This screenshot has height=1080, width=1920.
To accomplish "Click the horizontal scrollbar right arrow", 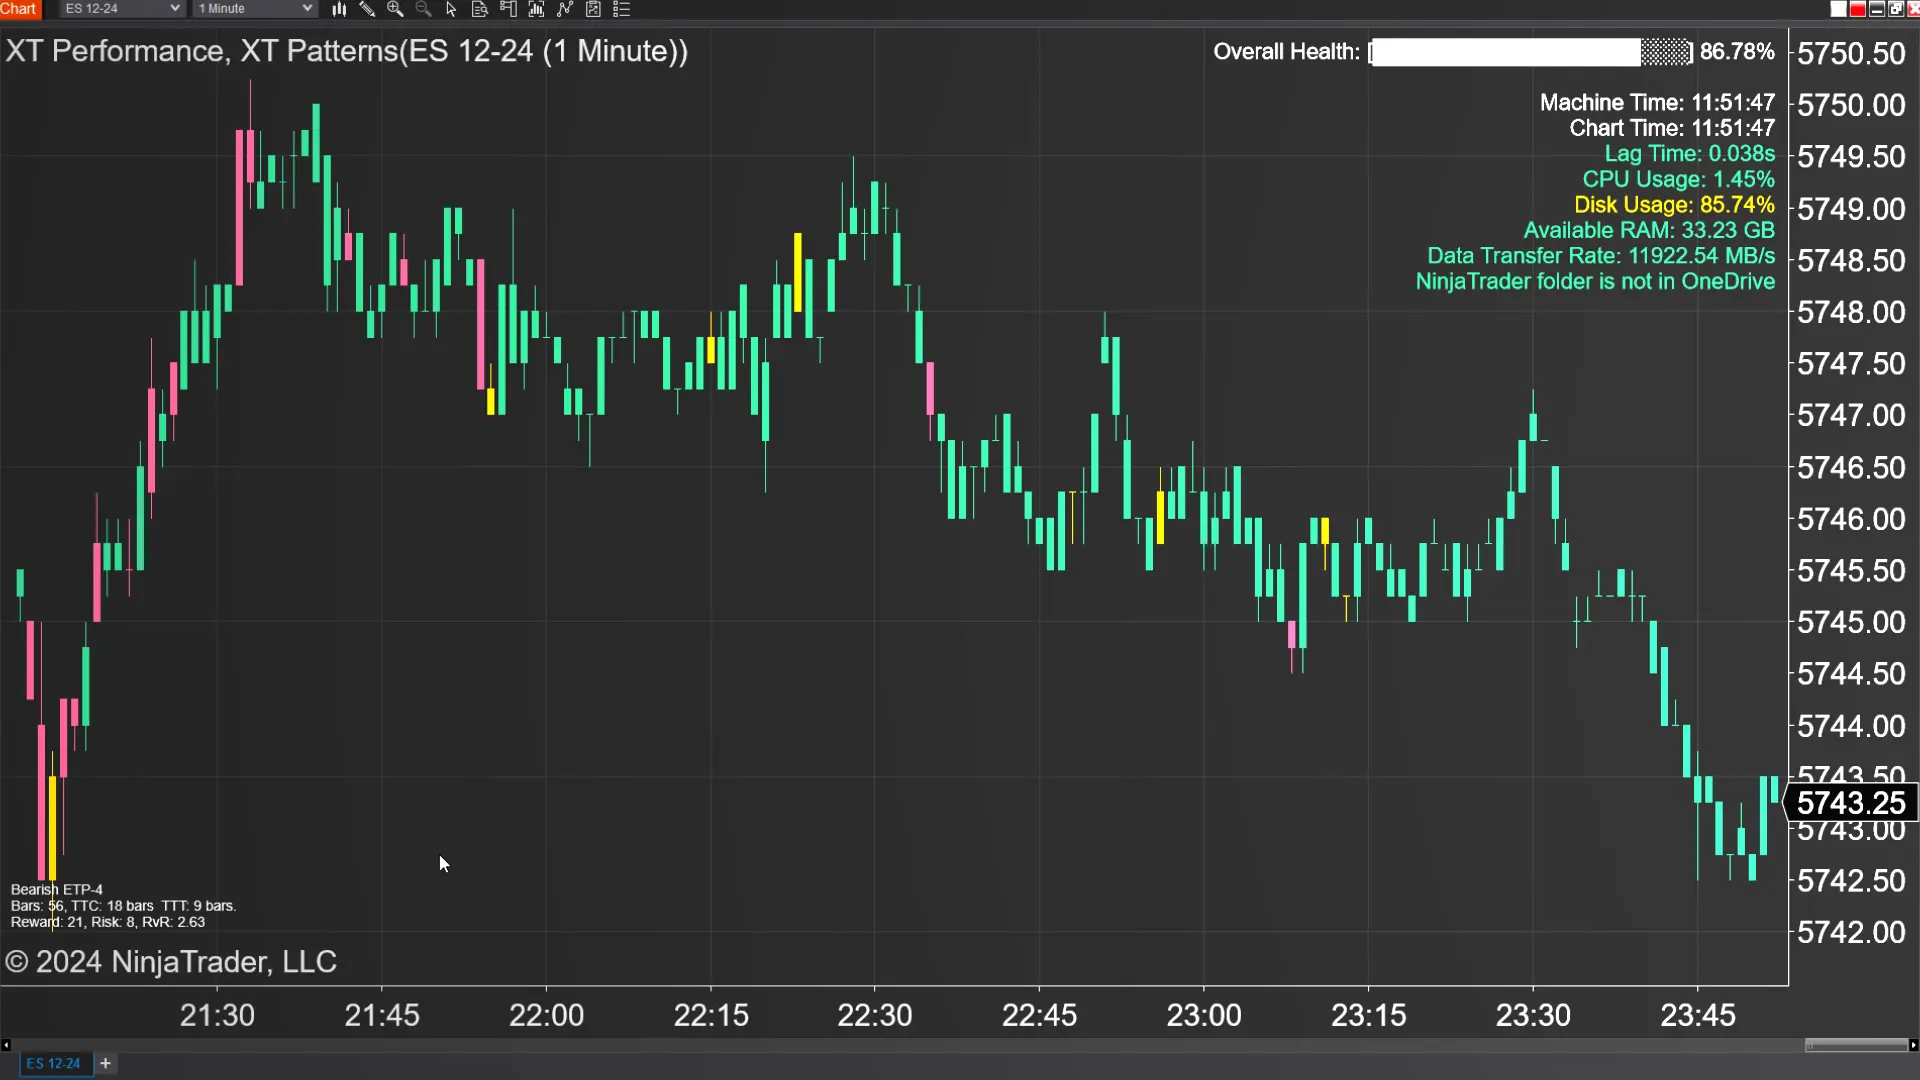I will tap(1913, 1045).
